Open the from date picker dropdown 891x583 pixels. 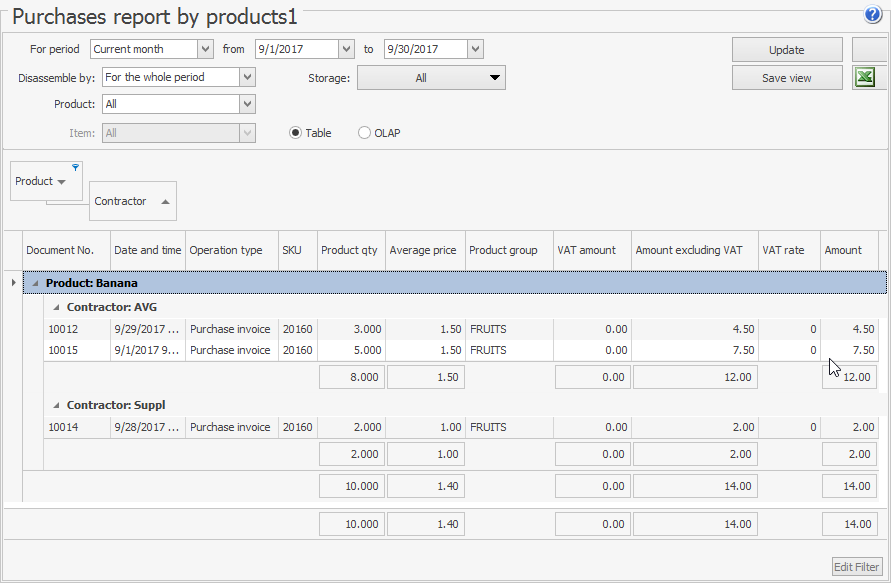click(x=347, y=49)
